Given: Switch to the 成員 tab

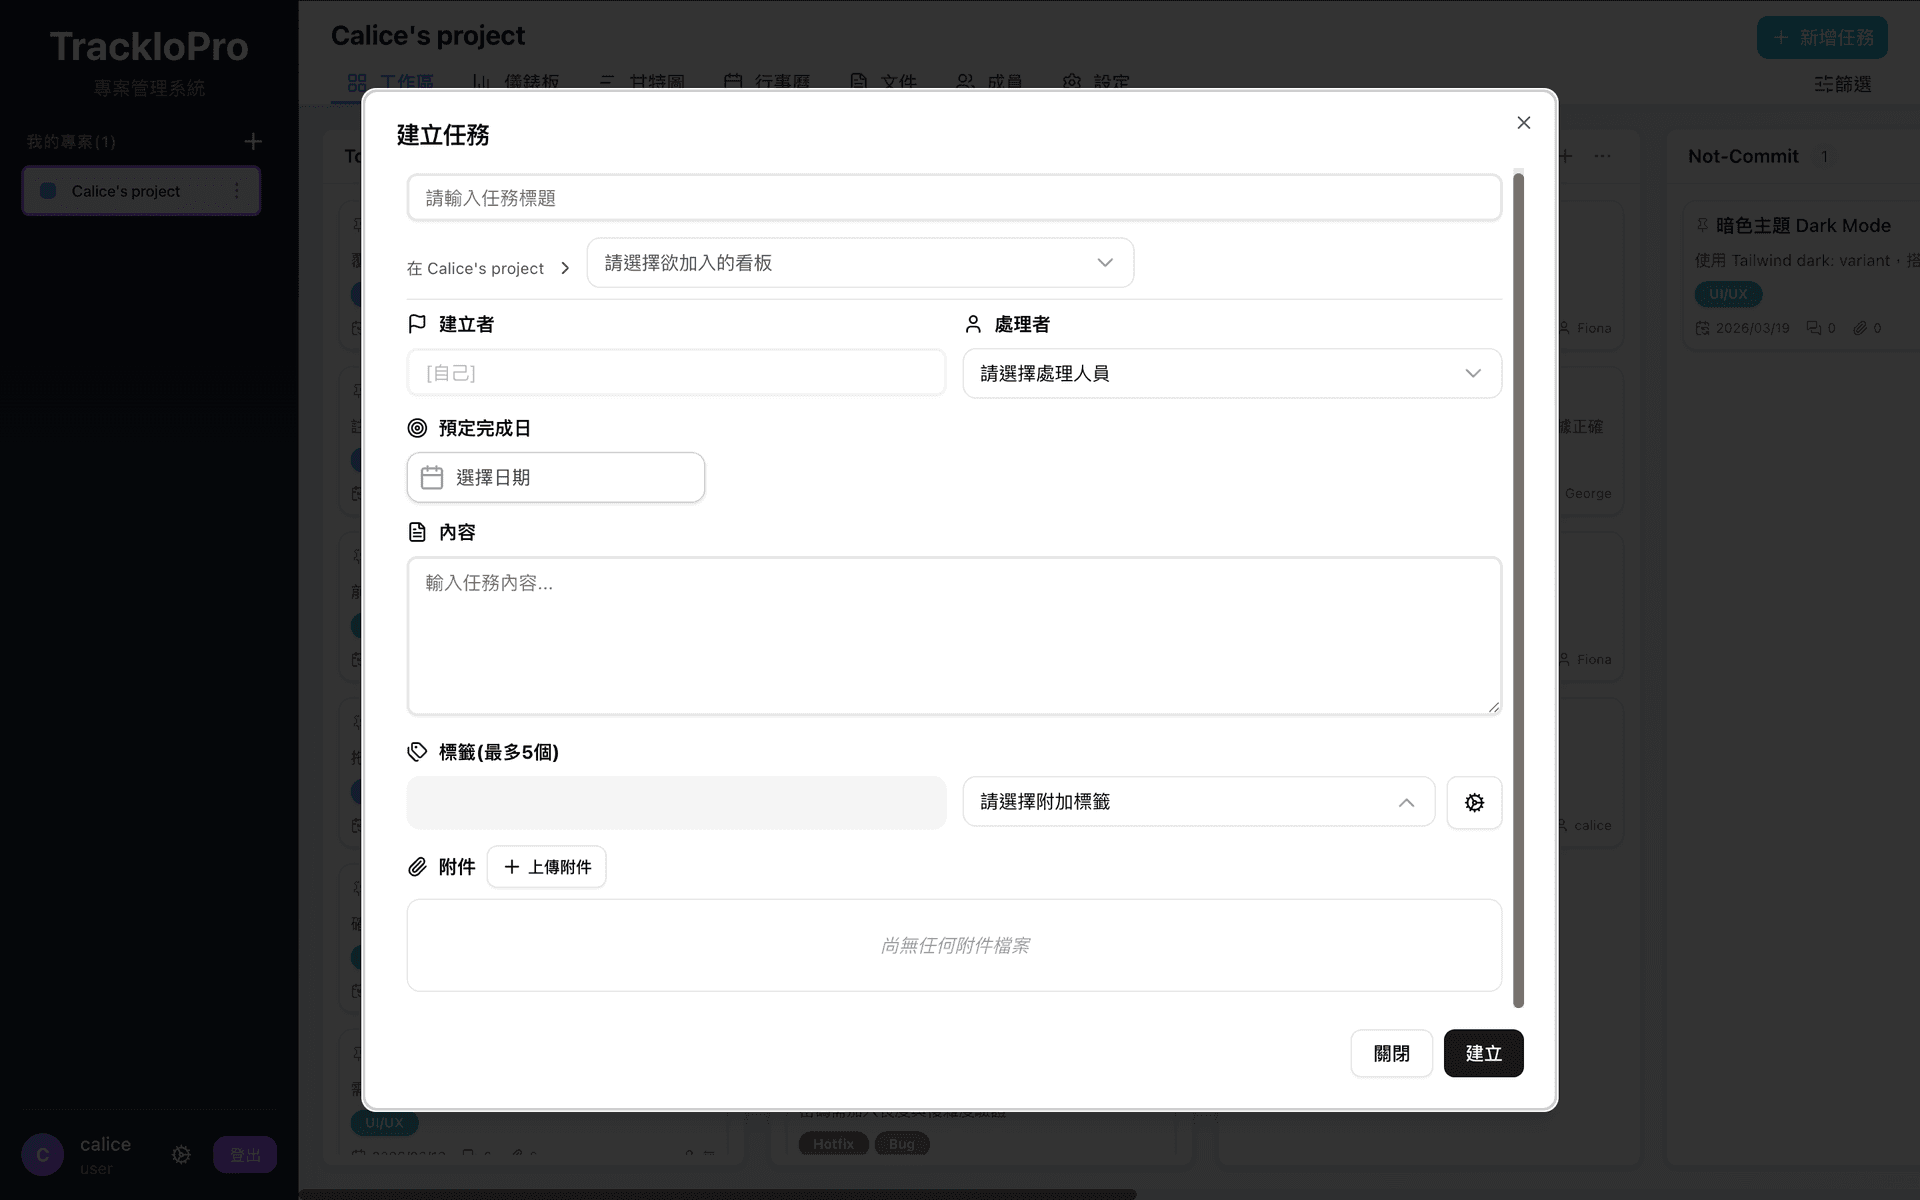Looking at the screenshot, I should (989, 82).
